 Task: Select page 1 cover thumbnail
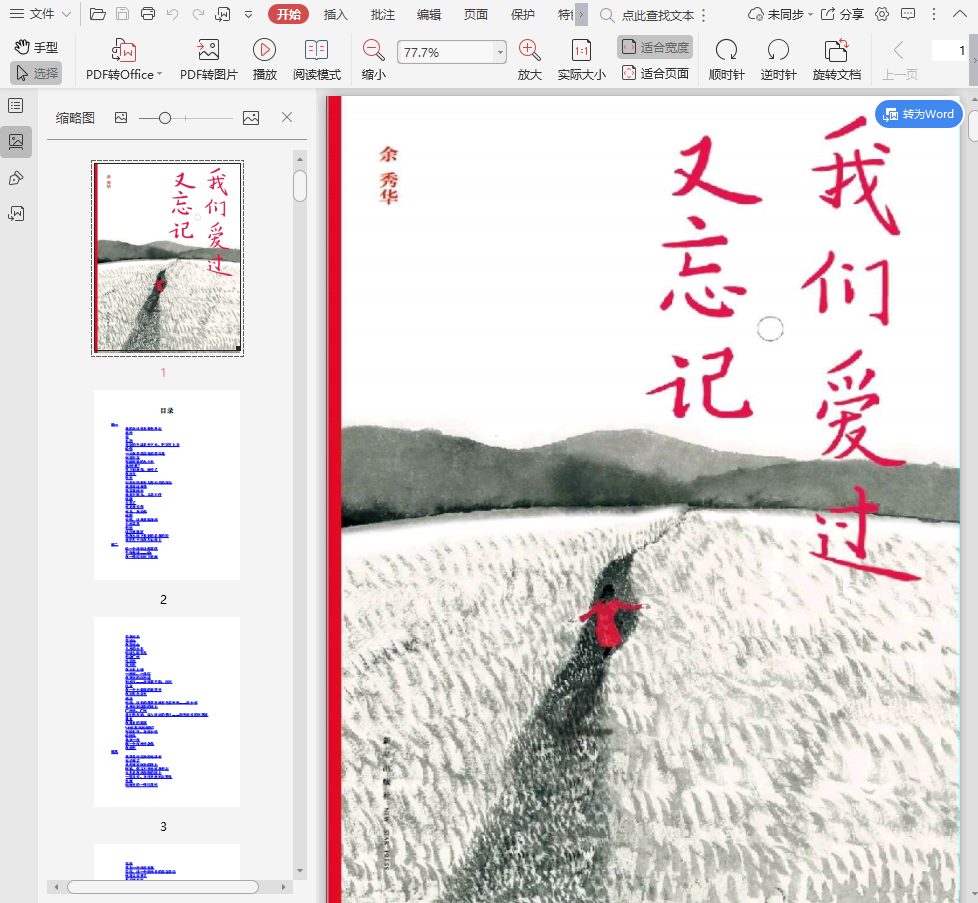click(167, 258)
